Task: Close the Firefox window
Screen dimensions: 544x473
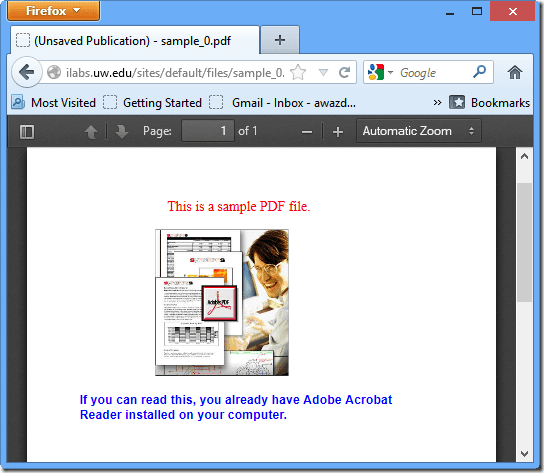Action: point(512,11)
